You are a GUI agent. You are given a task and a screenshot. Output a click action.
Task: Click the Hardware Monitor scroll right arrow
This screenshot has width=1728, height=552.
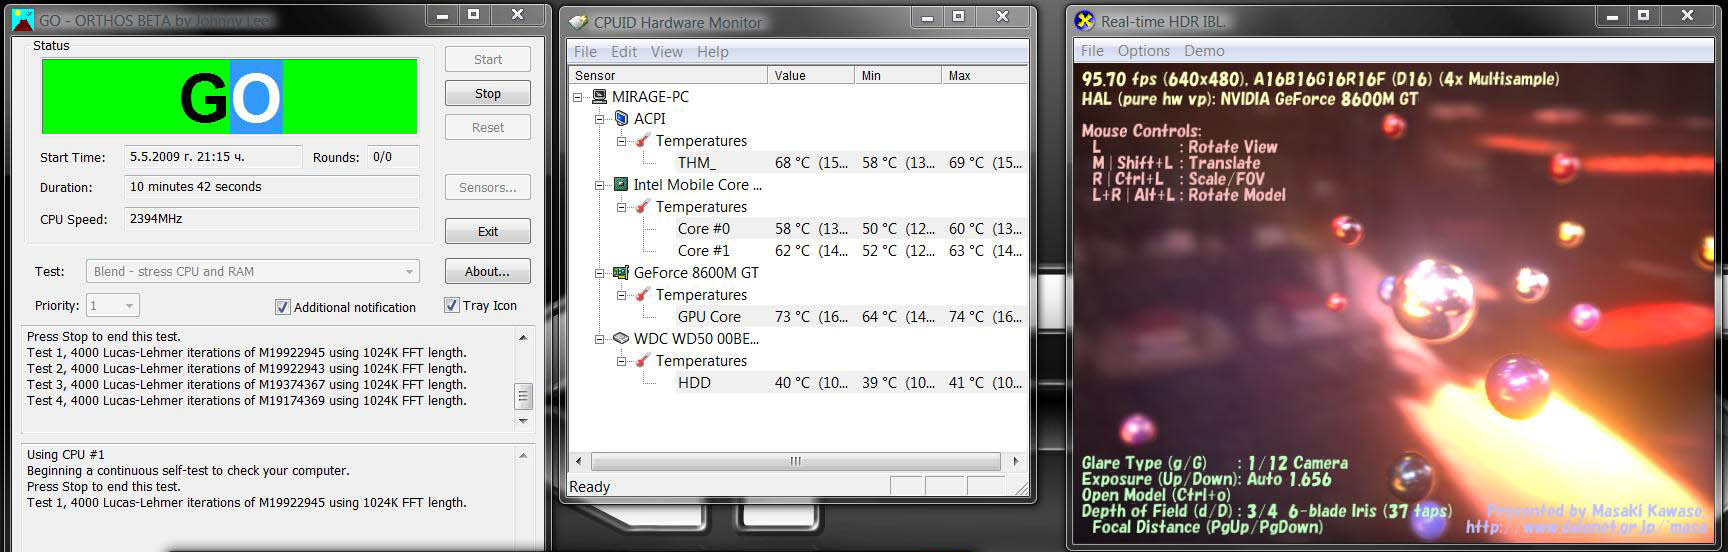(x=1016, y=461)
